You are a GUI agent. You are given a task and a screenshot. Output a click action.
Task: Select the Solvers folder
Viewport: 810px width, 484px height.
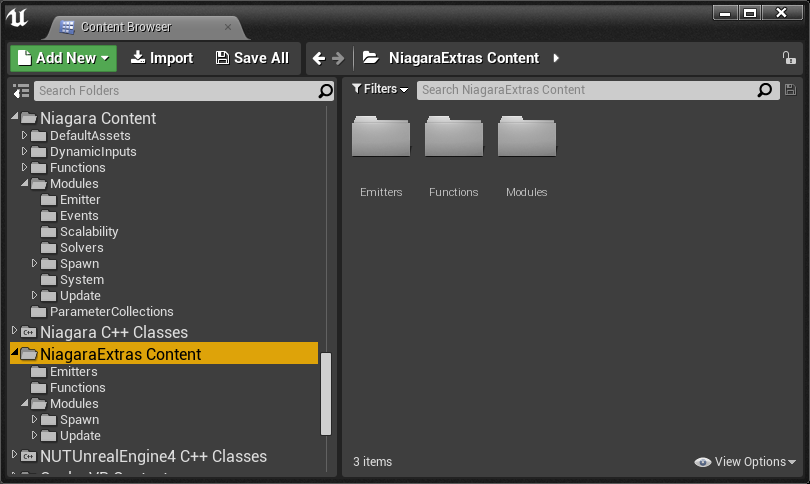82,247
